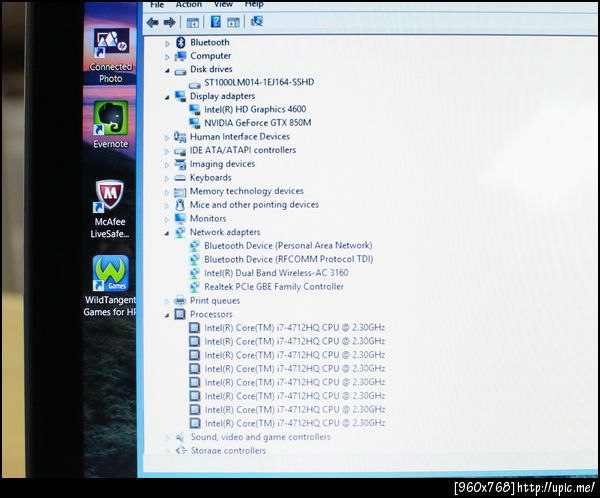Select the Print queues label
The width and height of the screenshot is (600, 498).
click(215, 301)
